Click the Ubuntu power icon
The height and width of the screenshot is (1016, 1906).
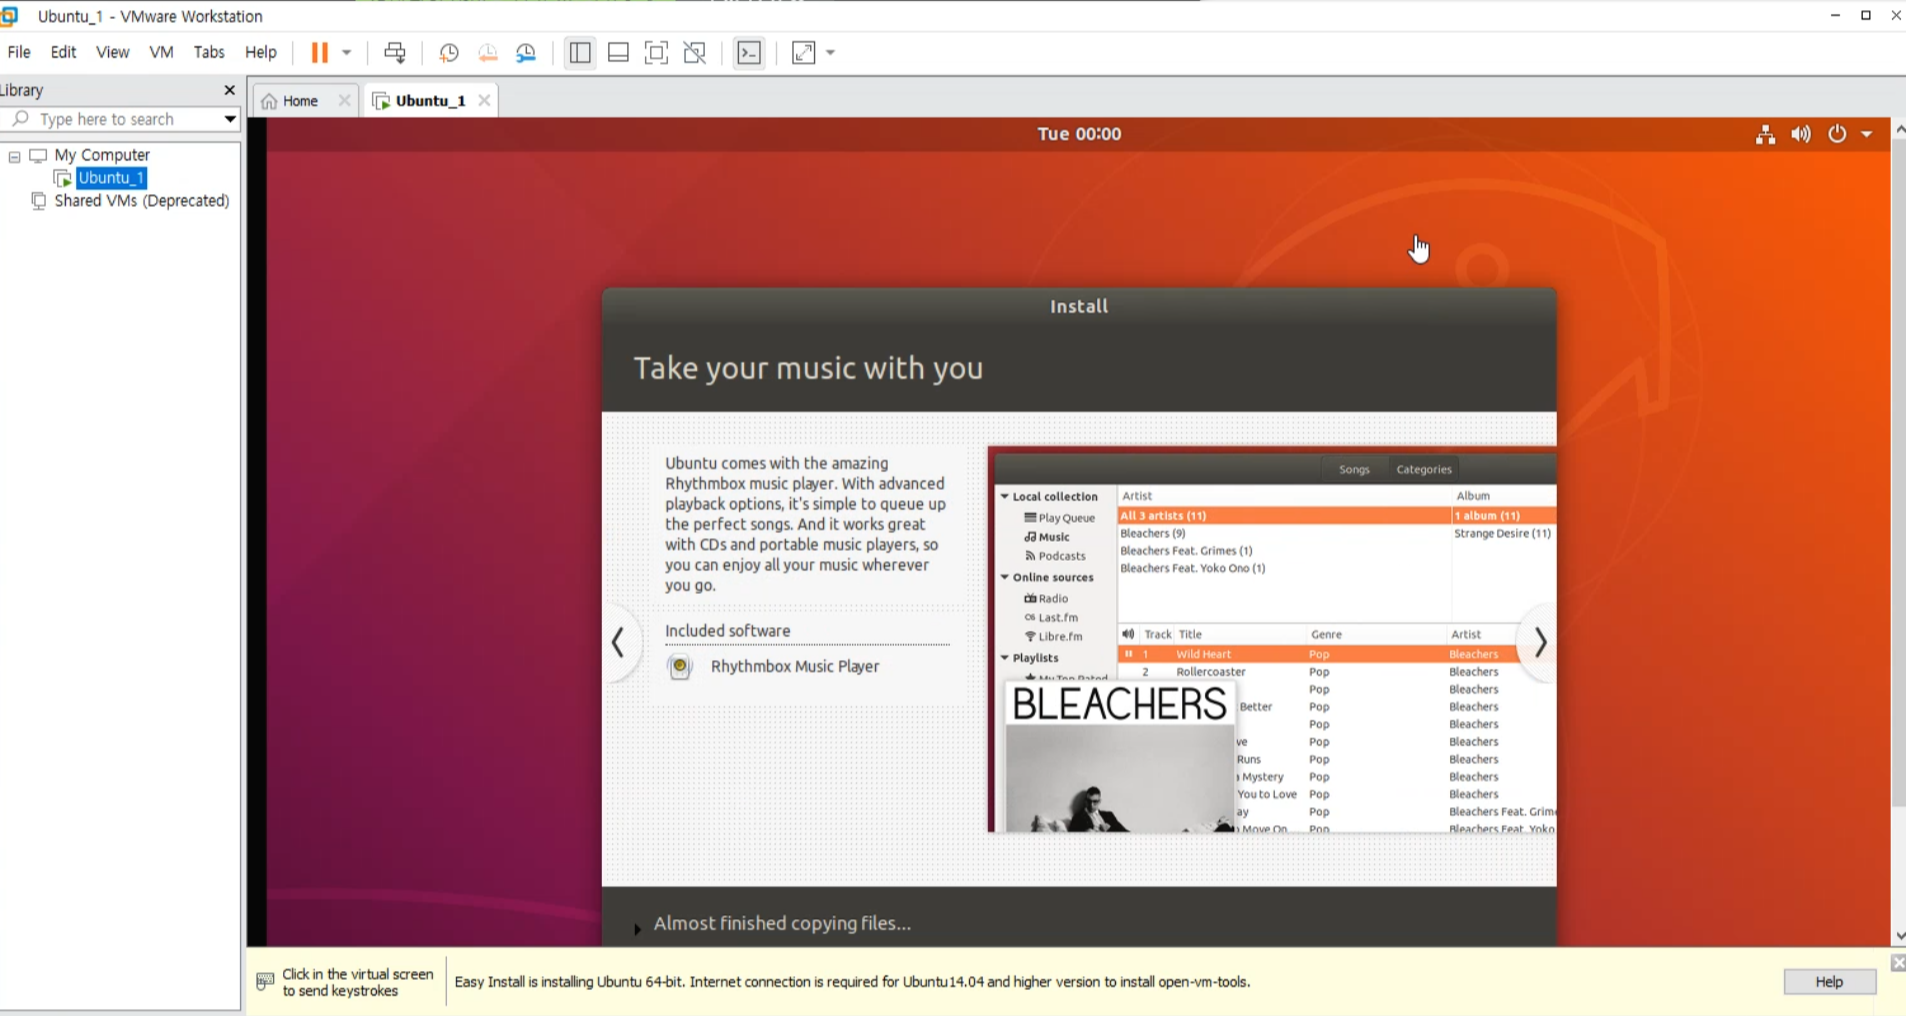[1837, 134]
